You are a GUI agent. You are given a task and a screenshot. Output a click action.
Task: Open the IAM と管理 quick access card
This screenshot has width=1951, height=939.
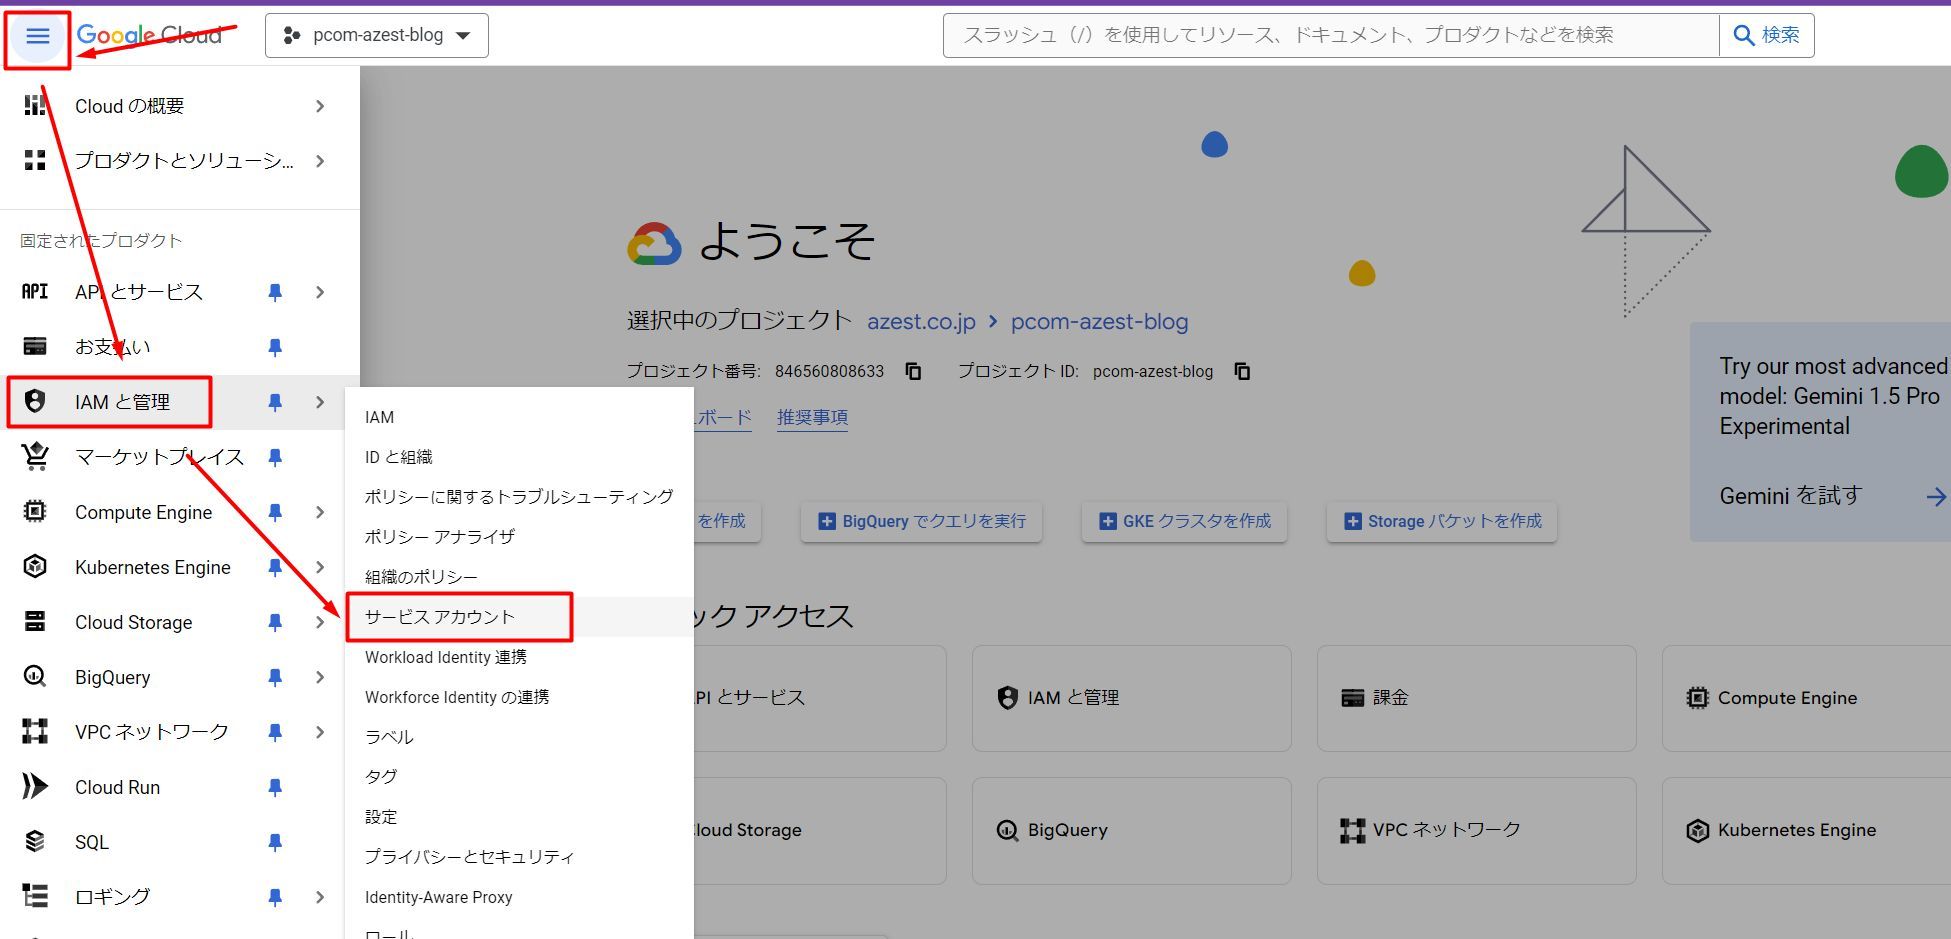tap(1131, 698)
